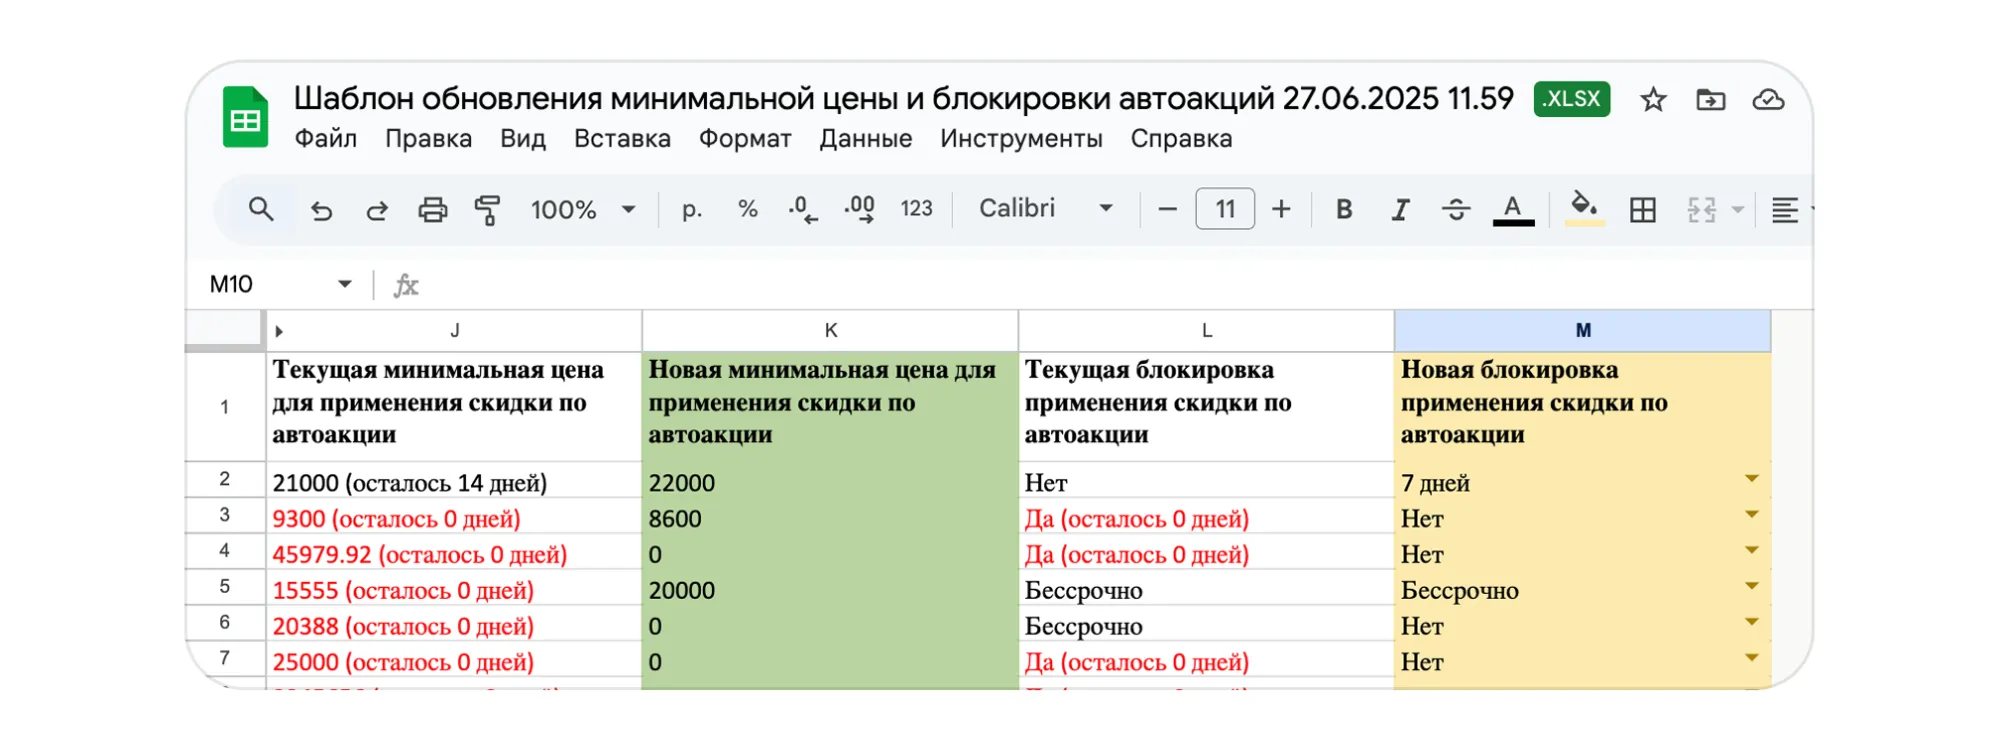Increase font size with plus button
The image size is (1999, 750).
coord(1281,209)
